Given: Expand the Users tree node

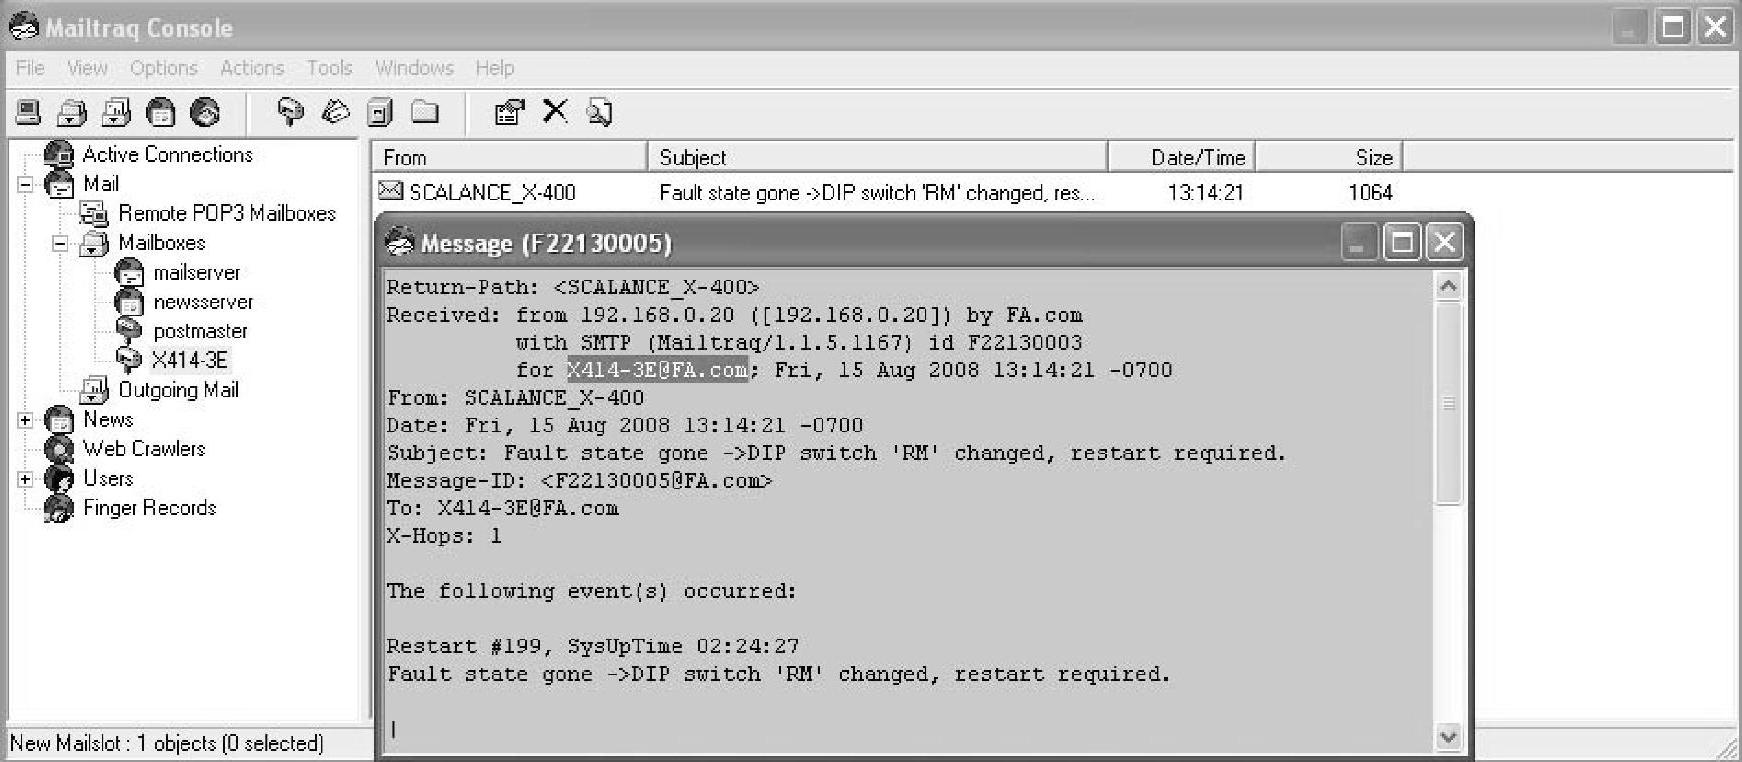Looking at the screenshot, I should pyautogui.click(x=25, y=479).
